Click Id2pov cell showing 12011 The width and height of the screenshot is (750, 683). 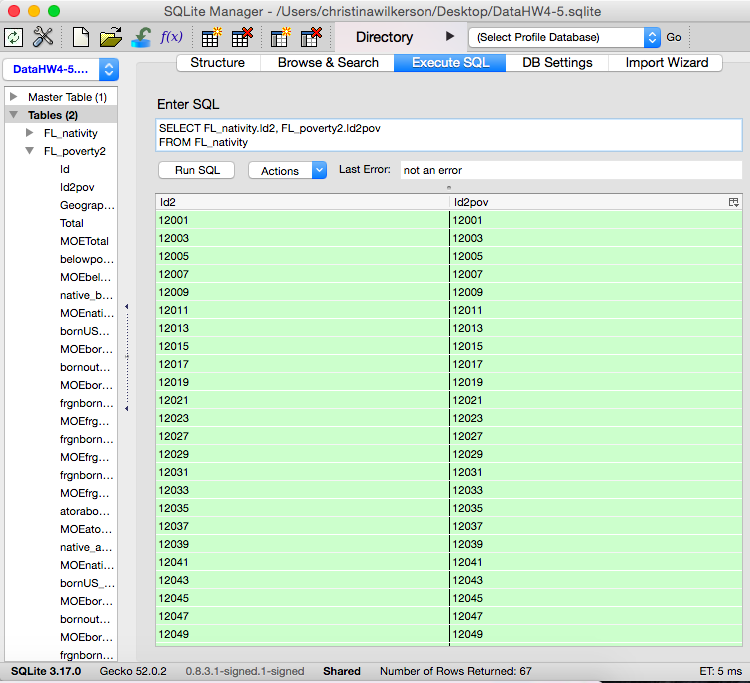pos(596,310)
